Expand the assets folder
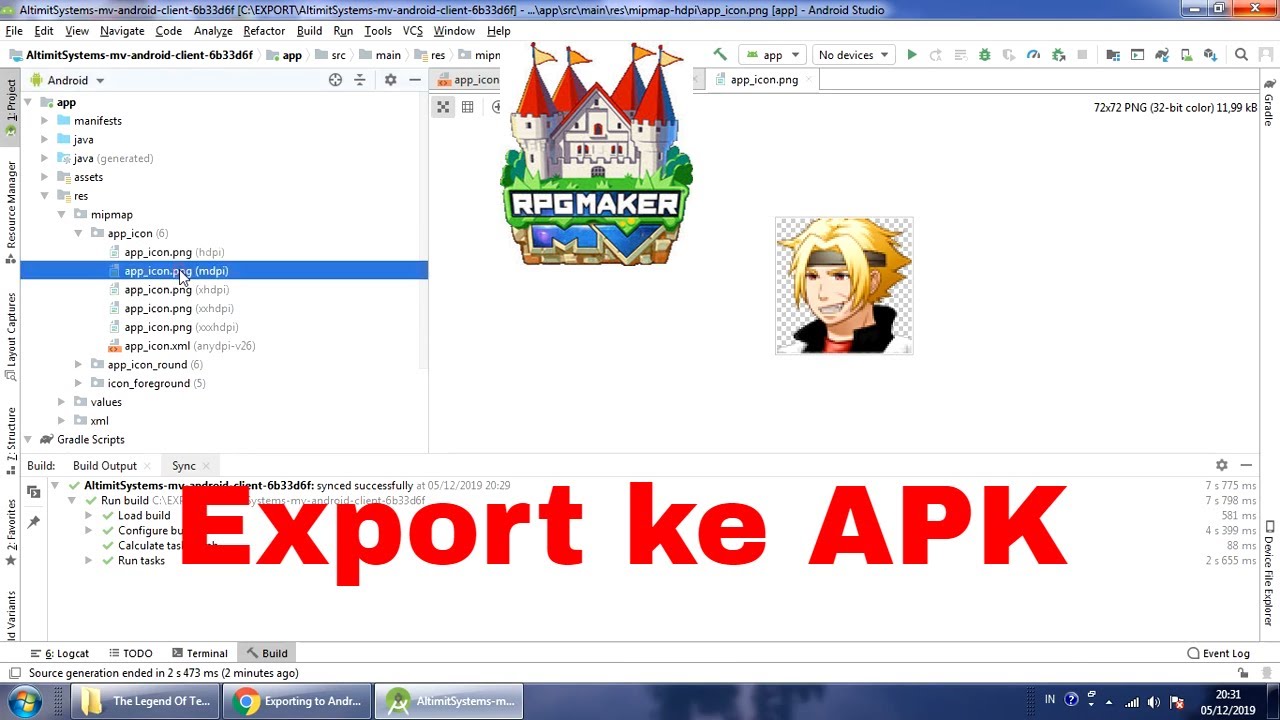 coord(44,177)
